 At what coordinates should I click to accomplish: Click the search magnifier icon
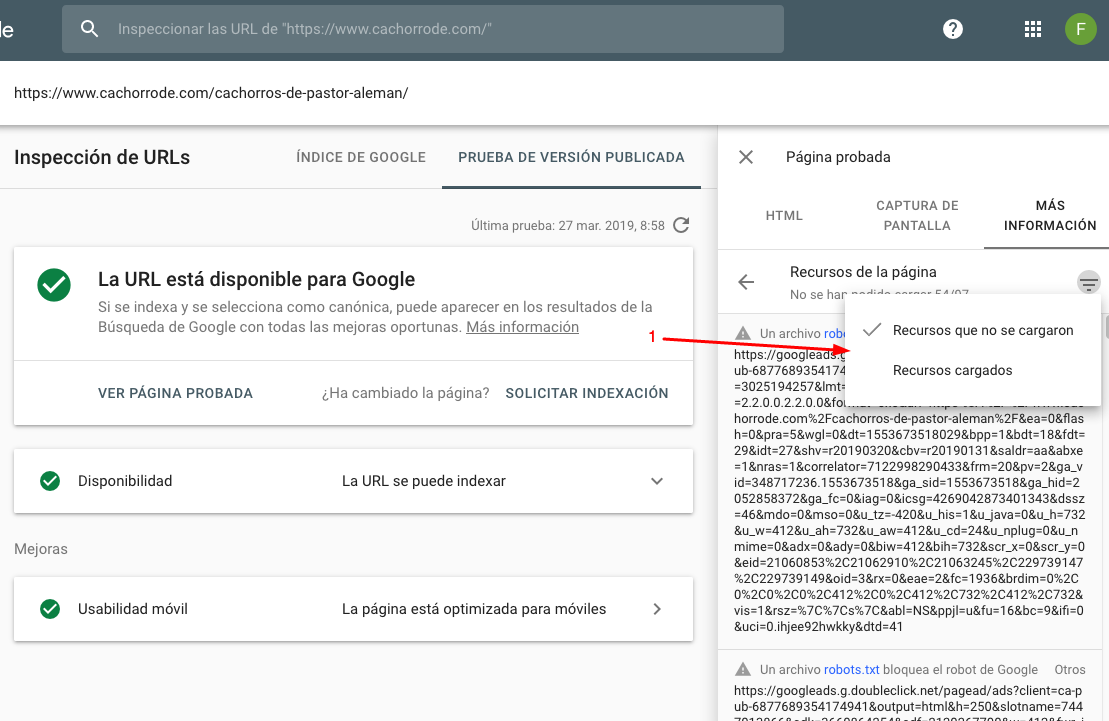(90, 29)
